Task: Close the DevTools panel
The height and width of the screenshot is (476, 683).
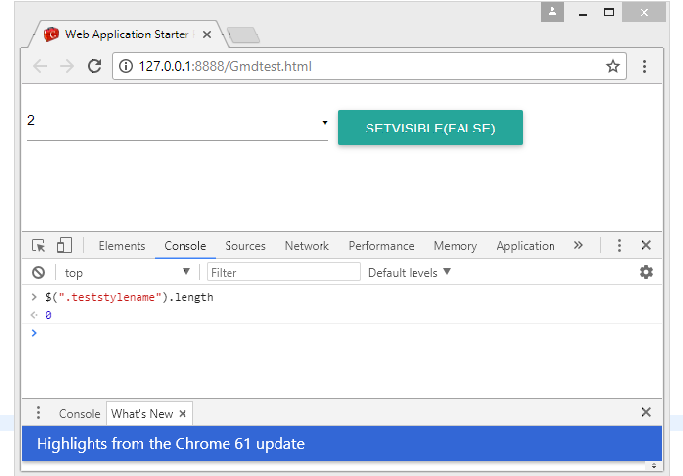Action: (x=646, y=245)
